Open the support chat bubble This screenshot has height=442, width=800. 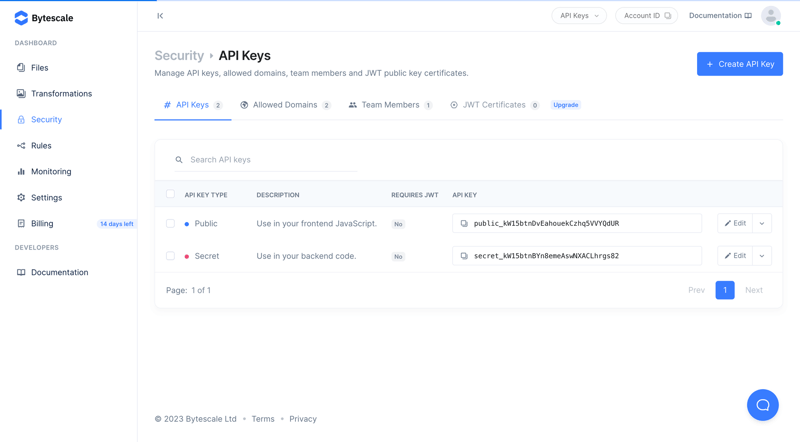[762, 405]
